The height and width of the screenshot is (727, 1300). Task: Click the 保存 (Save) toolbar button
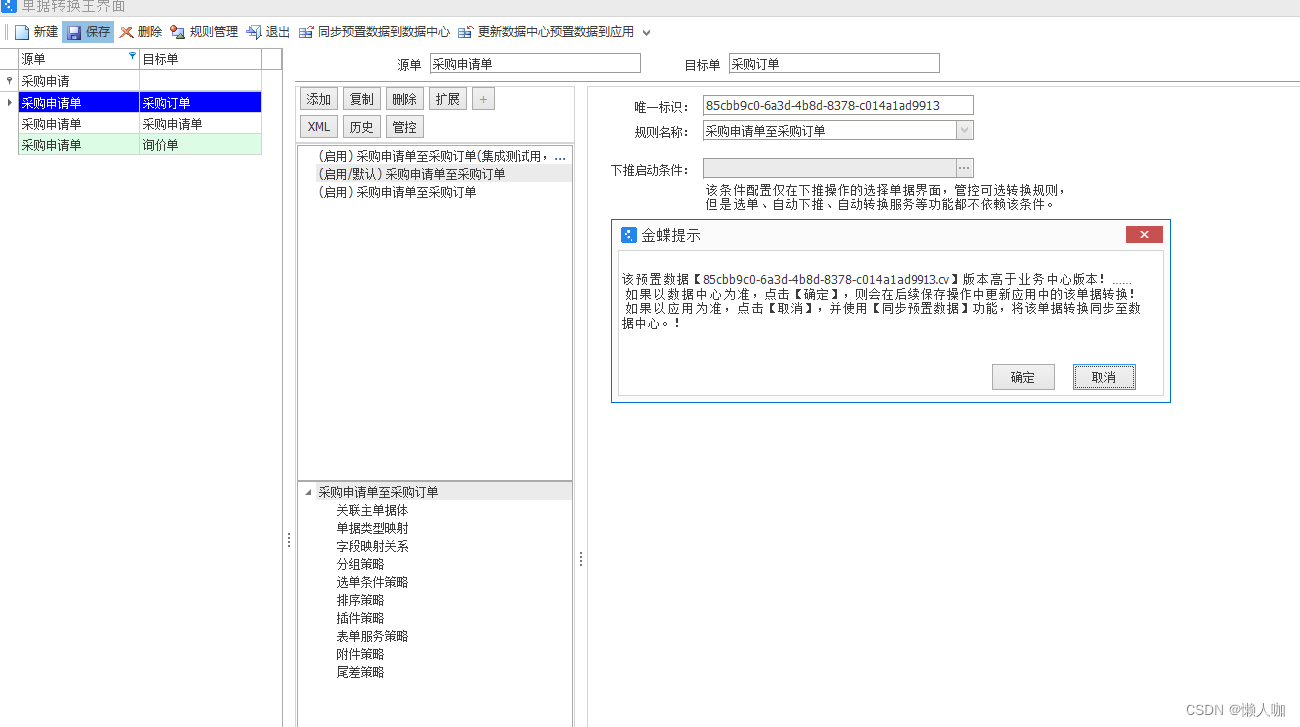coord(88,32)
